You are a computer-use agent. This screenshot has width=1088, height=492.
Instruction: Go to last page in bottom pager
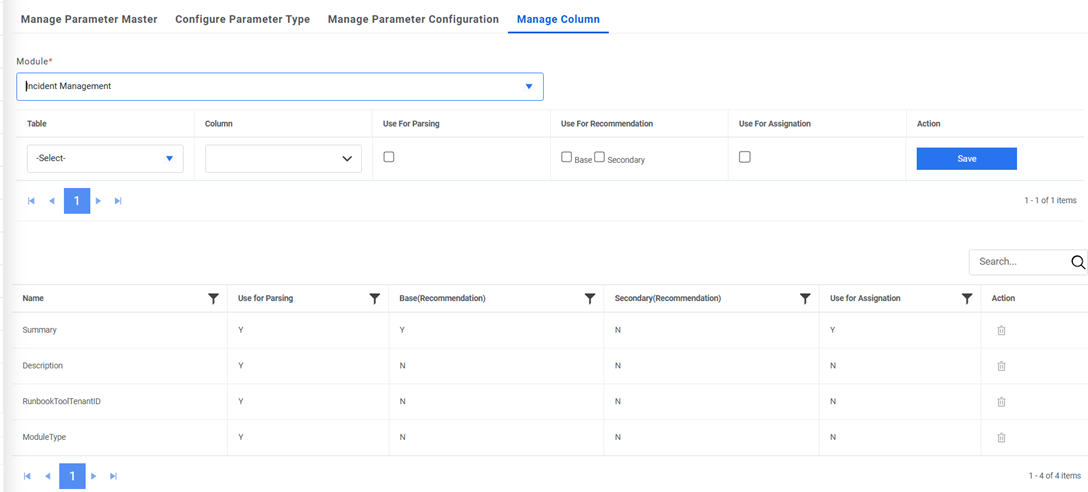113,476
